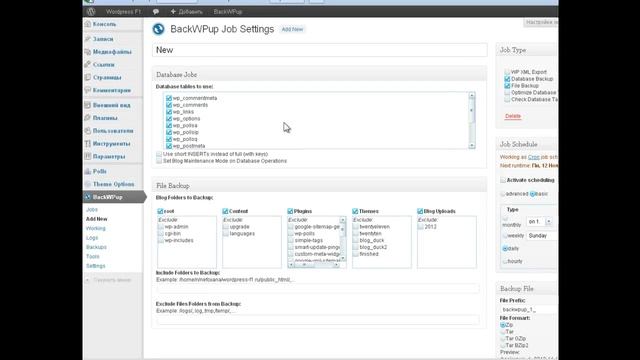Exclude the upgrade content folder checkbox
The image size is (640, 360).
click(226, 227)
